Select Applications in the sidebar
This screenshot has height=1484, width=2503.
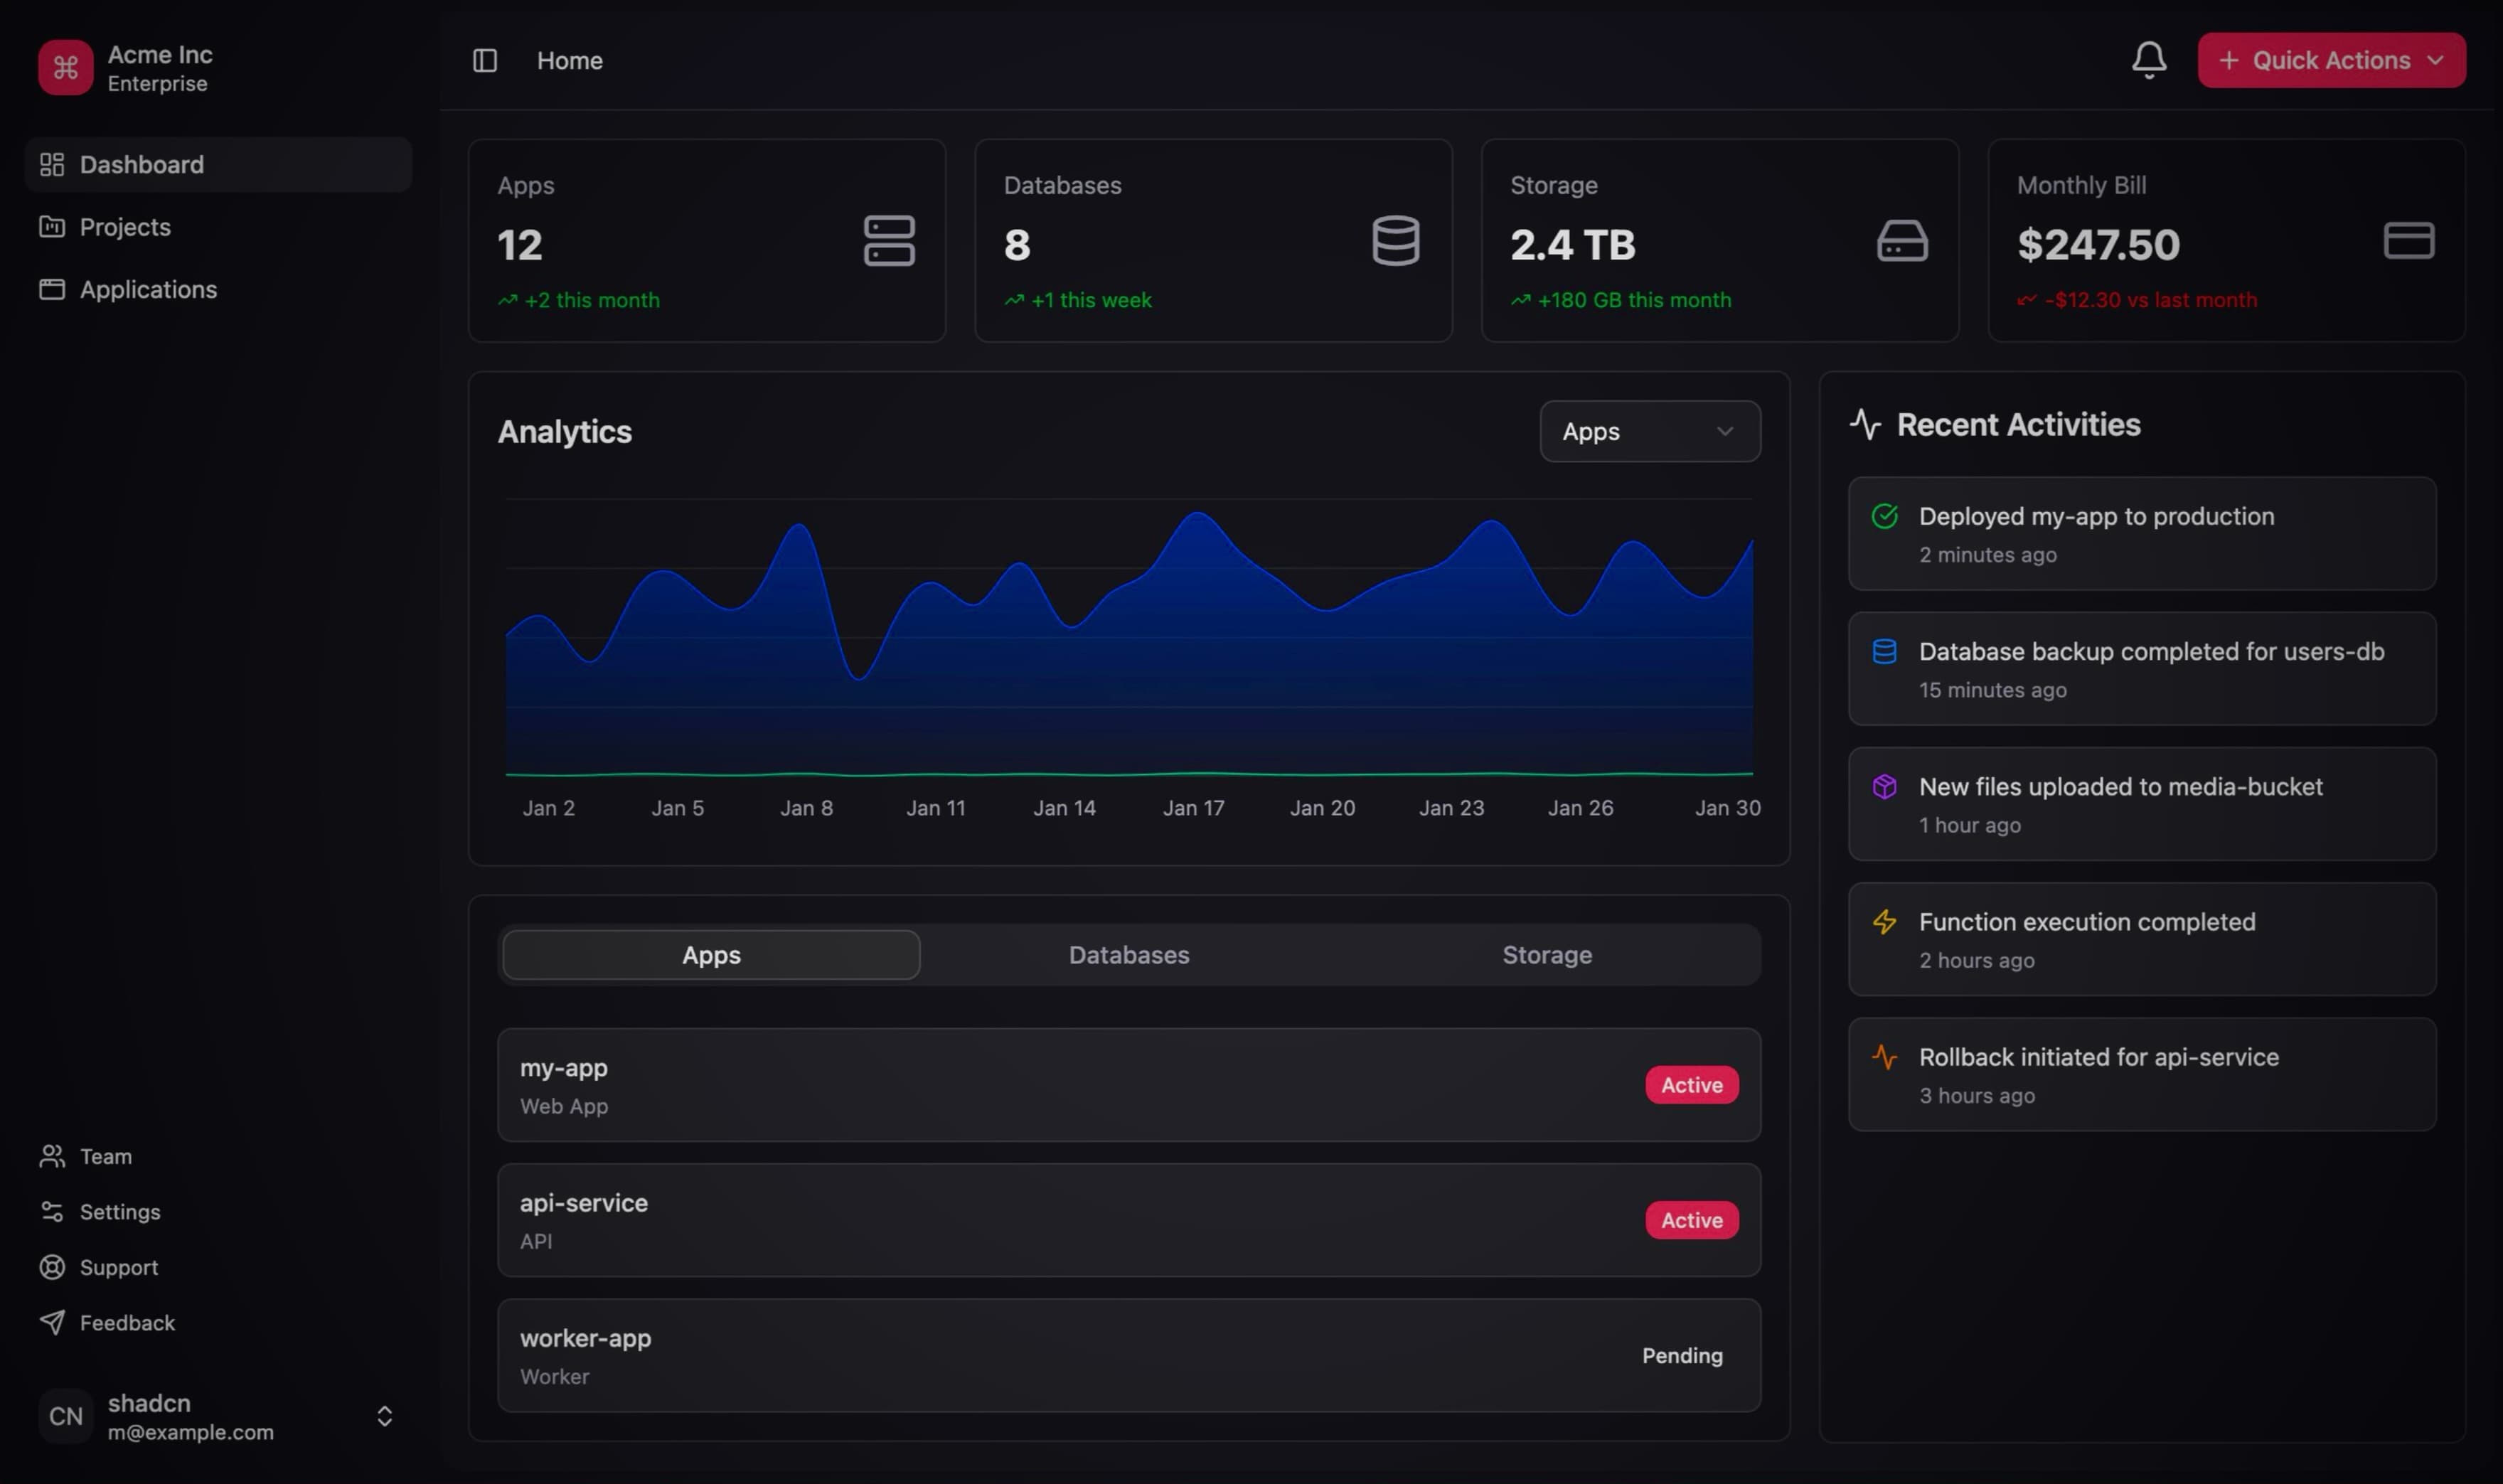(x=148, y=289)
